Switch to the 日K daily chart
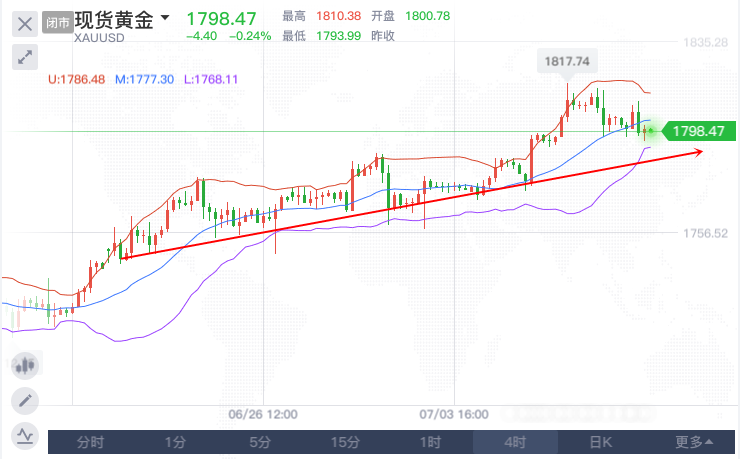Screen dimensions: 740x459 600,442
